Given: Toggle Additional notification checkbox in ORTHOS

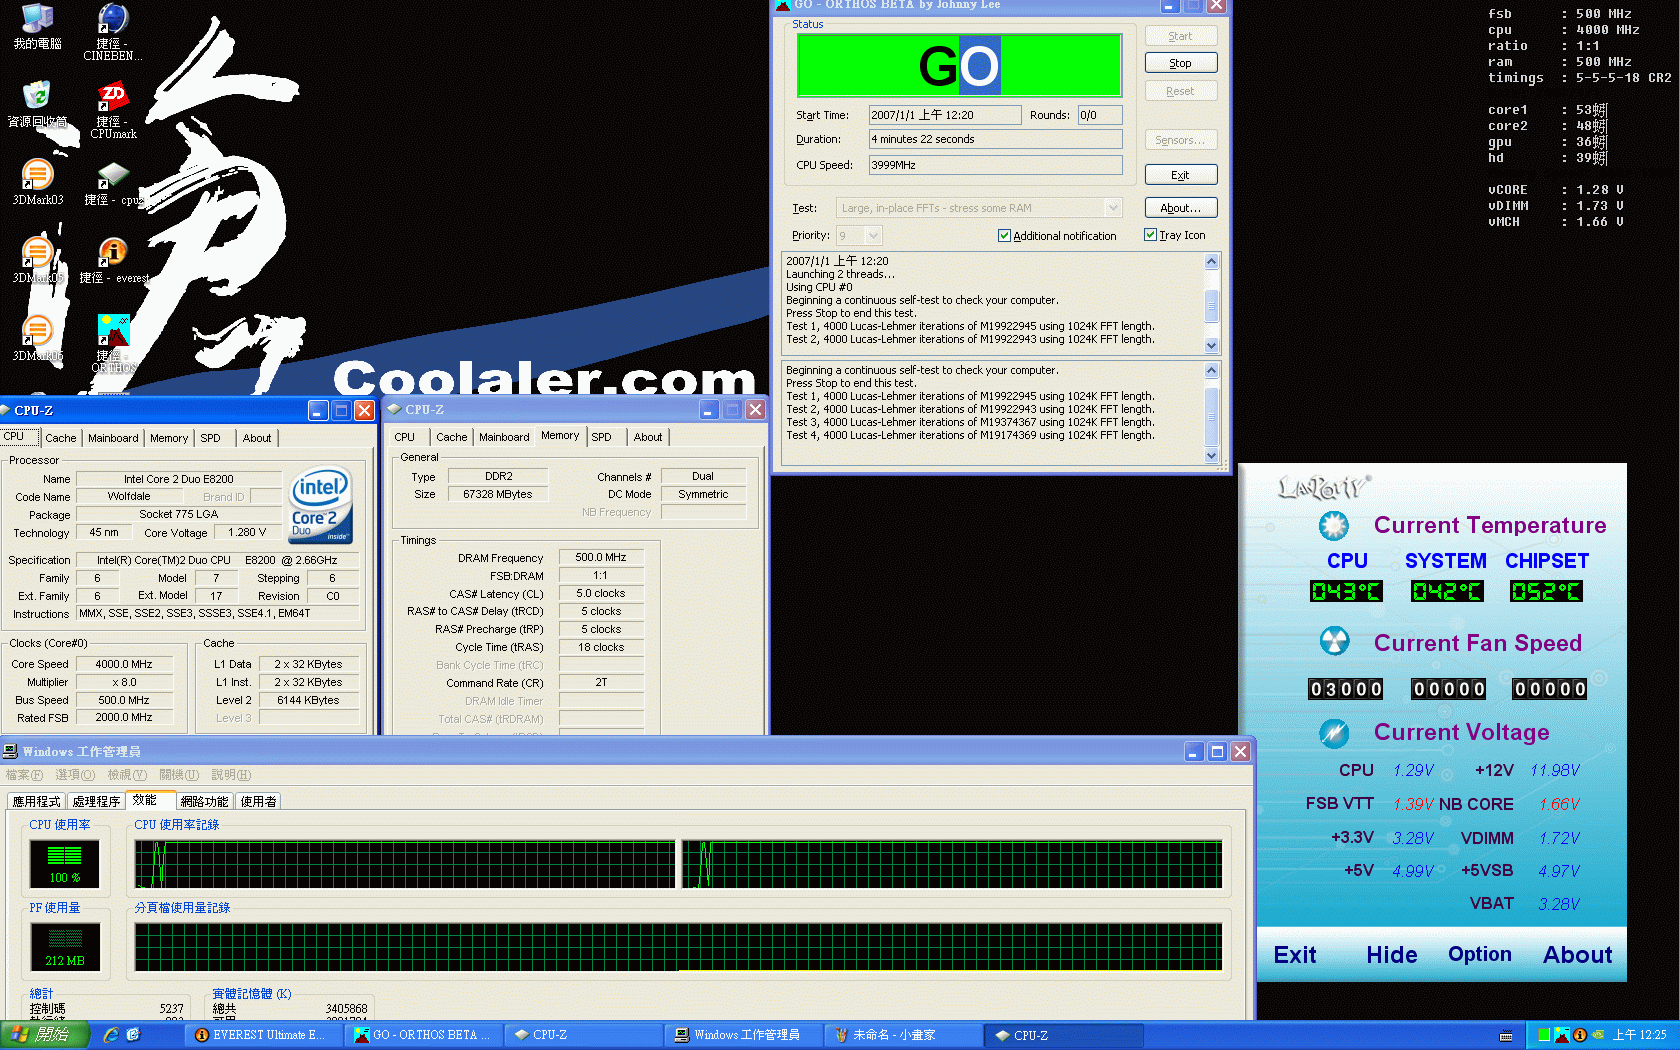Looking at the screenshot, I should tap(1004, 236).
